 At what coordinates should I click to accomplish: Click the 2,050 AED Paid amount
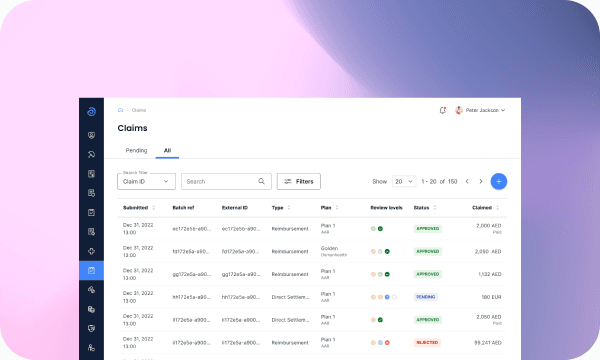click(x=489, y=319)
